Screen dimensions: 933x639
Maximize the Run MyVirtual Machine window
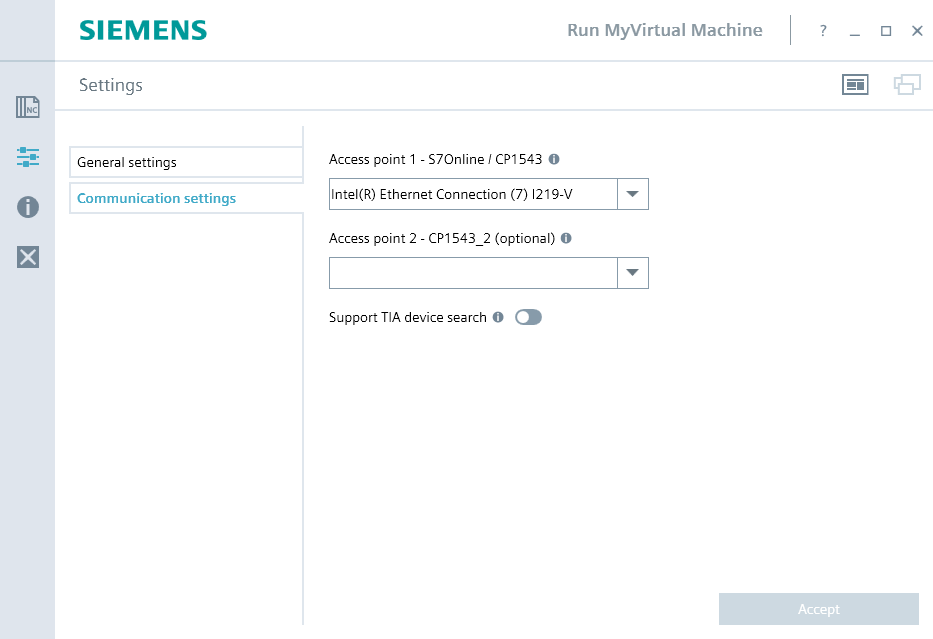coord(886,31)
